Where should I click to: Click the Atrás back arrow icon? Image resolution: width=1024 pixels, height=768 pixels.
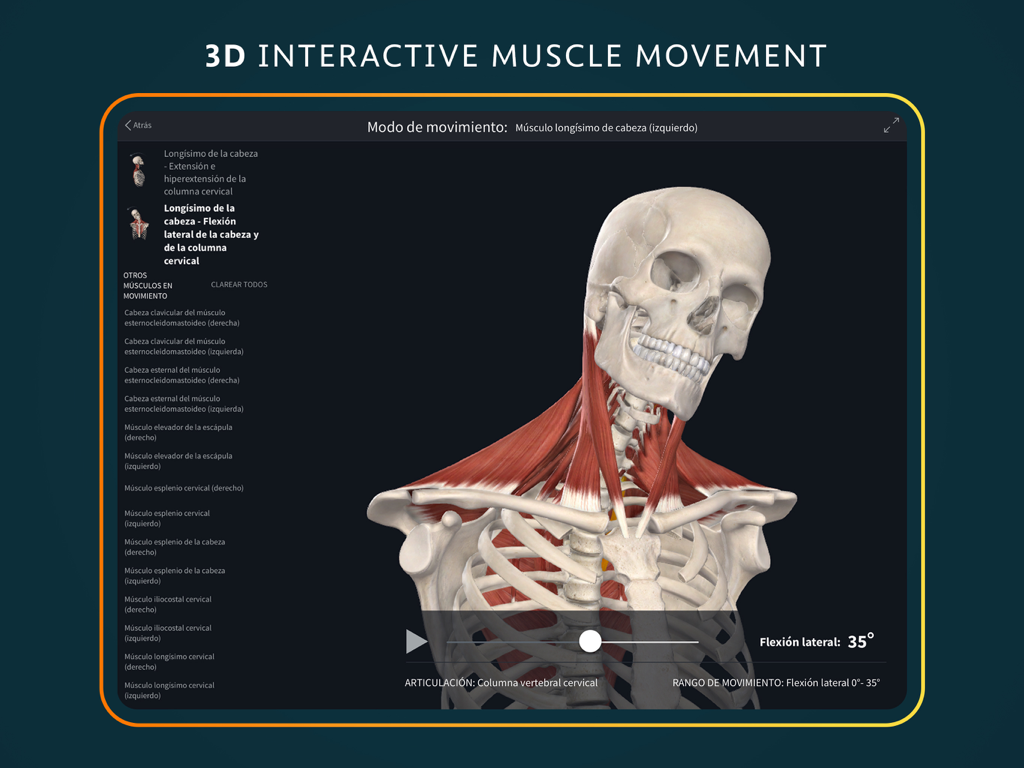coord(130,125)
